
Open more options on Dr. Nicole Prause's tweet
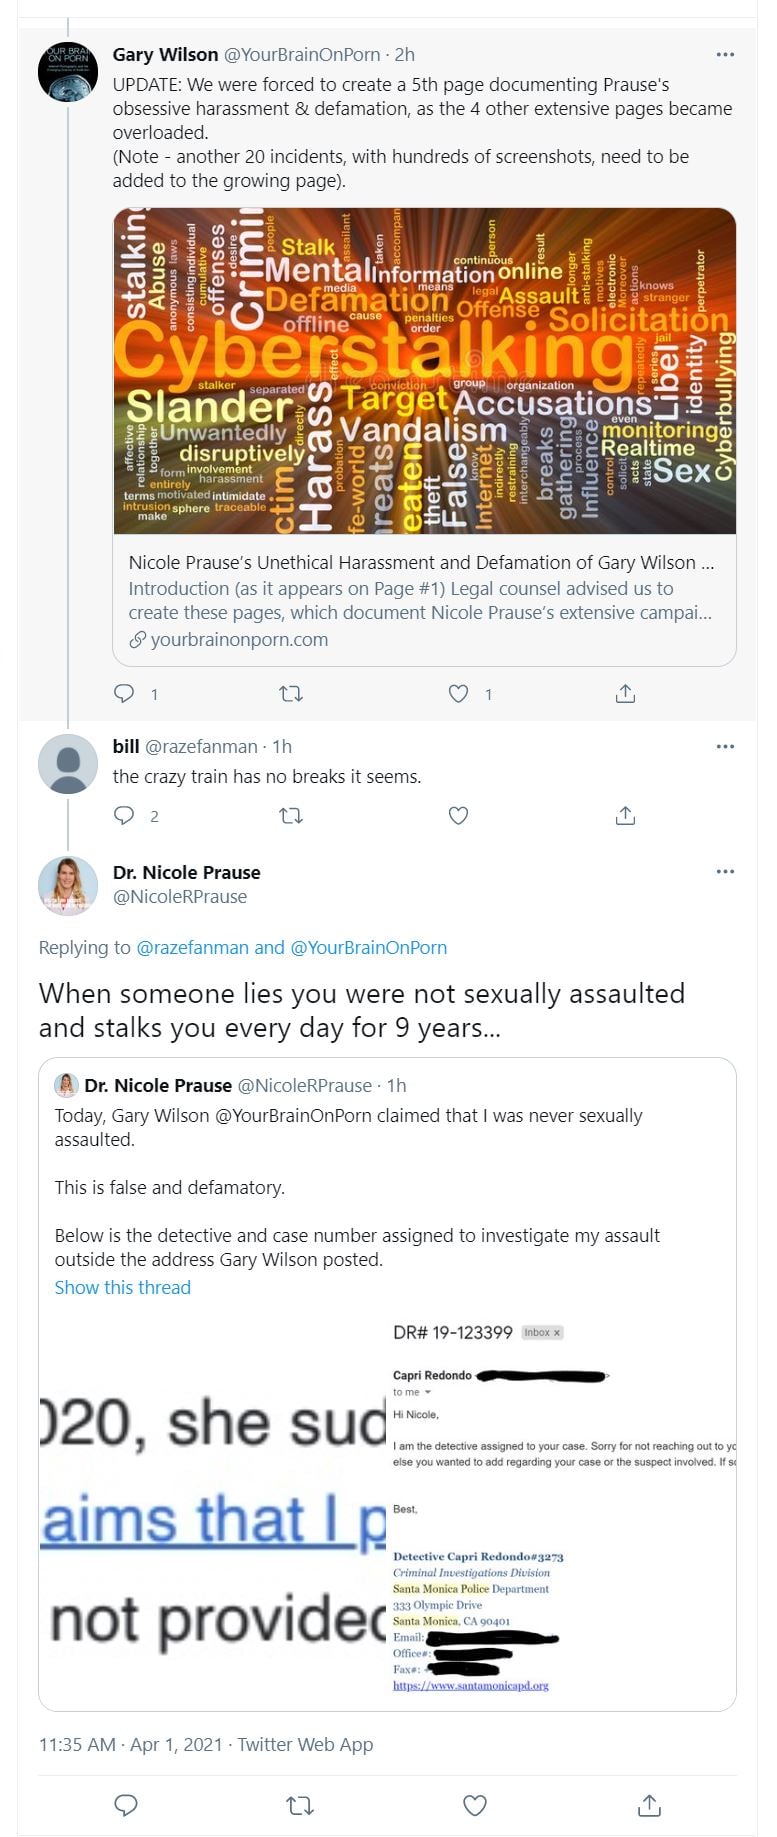tap(725, 872)
